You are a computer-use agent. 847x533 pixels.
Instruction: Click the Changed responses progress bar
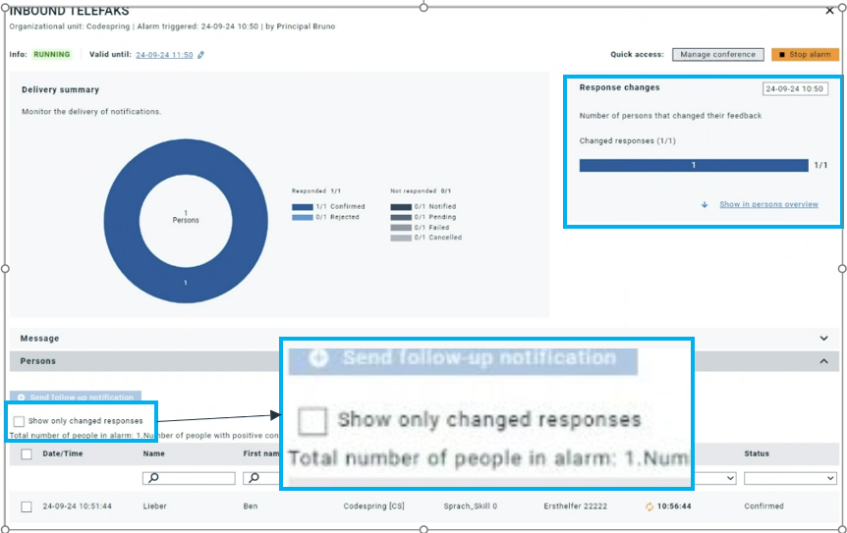pos(694,165)
